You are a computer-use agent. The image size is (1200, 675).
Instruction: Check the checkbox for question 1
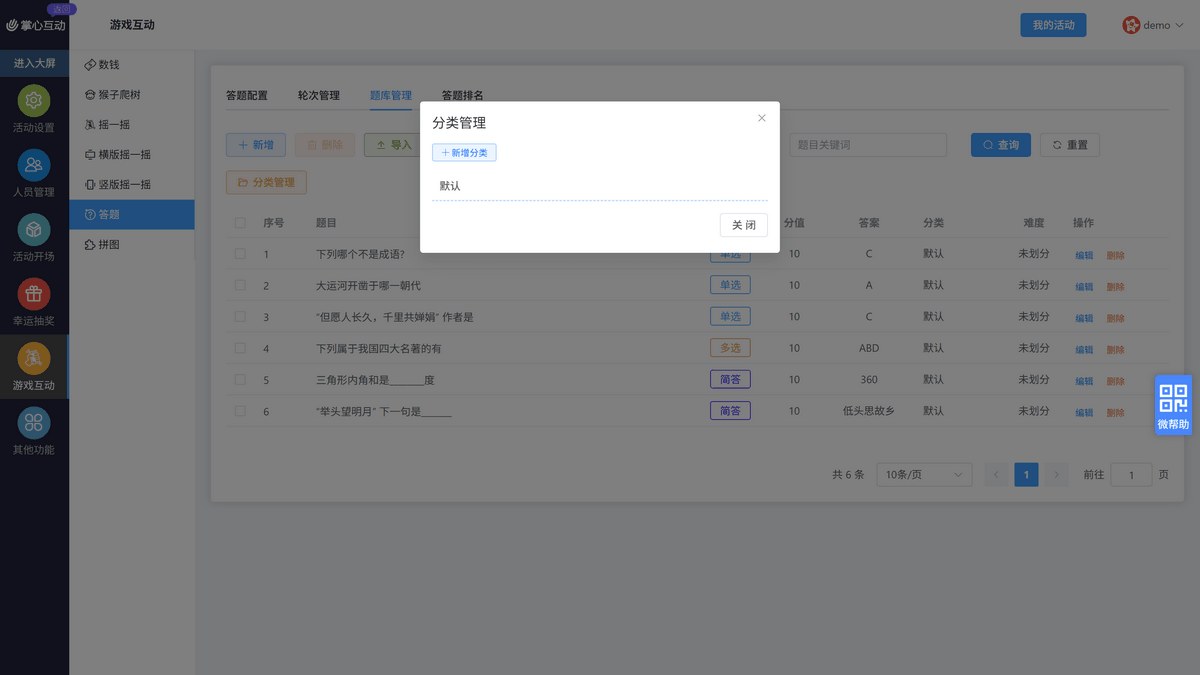click(x=240, y=254)
